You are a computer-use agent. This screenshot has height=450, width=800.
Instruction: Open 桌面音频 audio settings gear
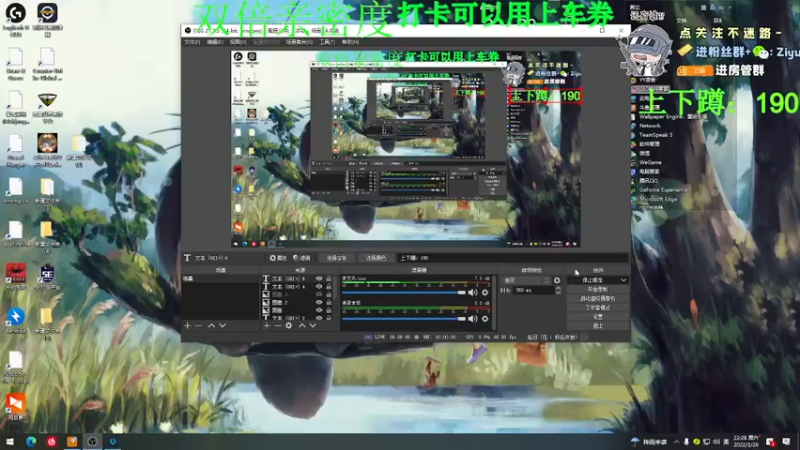485,318
